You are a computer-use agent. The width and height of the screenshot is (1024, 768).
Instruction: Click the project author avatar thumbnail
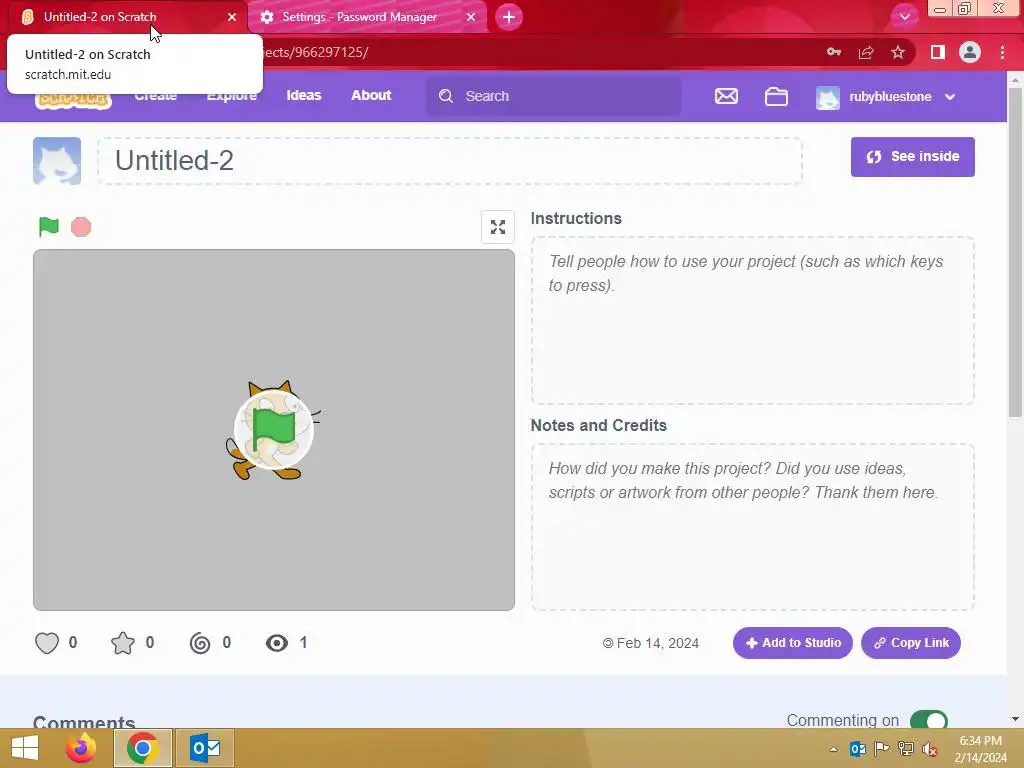point(57,161)
